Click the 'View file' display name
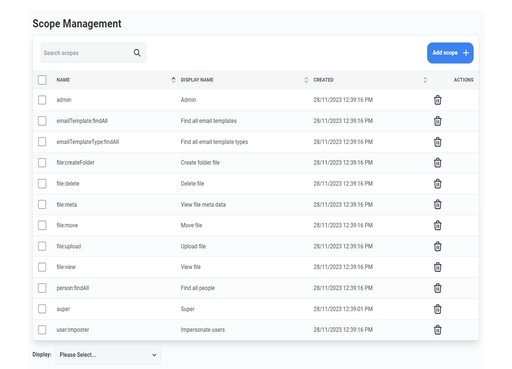Screen dimensions: 512x369 [191, 267]
